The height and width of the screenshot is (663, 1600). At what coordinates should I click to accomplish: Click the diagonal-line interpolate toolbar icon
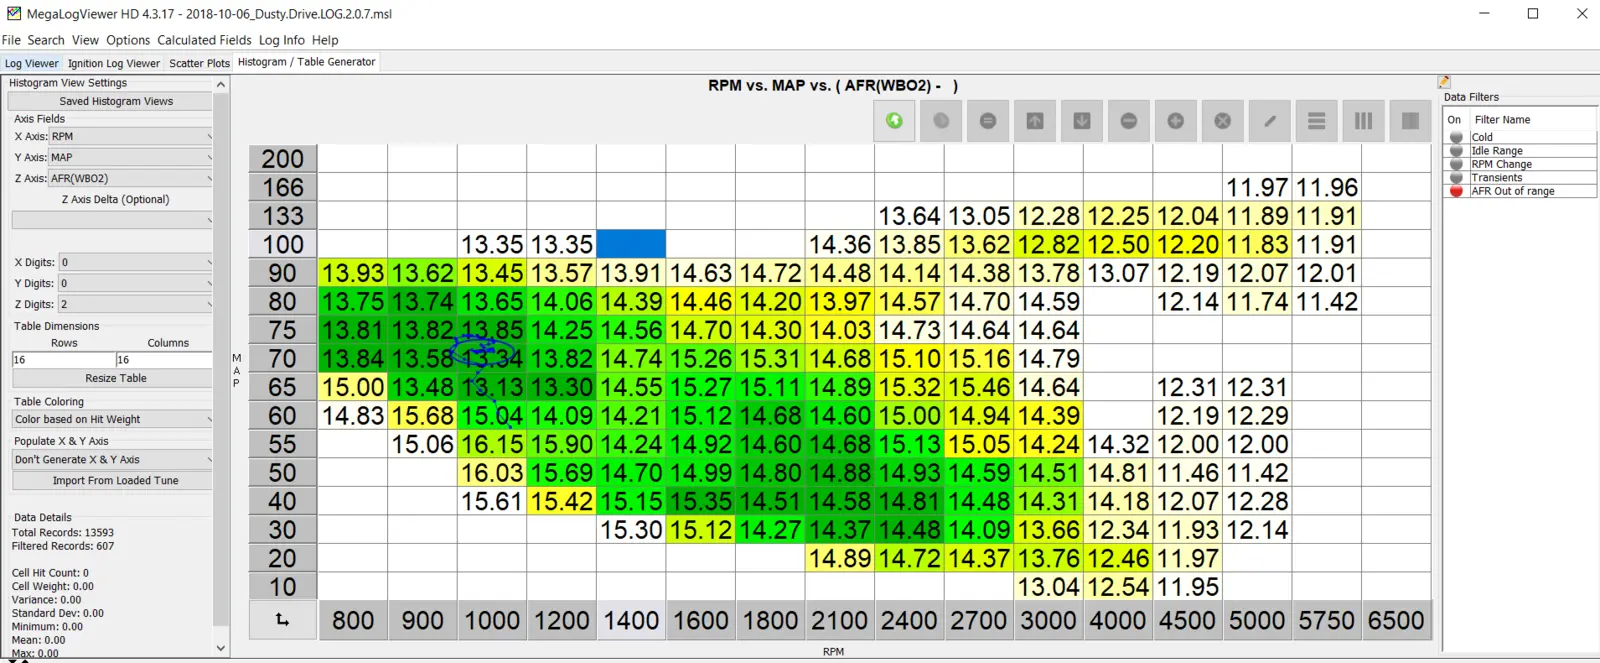(1270, 121)
